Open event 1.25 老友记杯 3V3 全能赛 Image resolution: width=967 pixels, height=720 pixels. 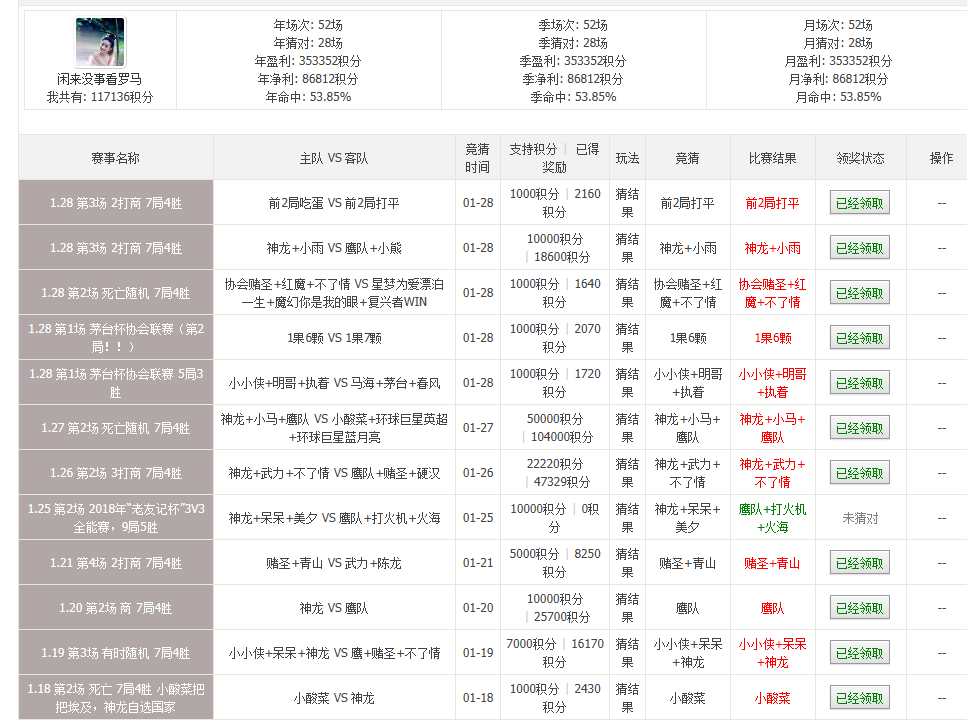[x=114, y=517]
